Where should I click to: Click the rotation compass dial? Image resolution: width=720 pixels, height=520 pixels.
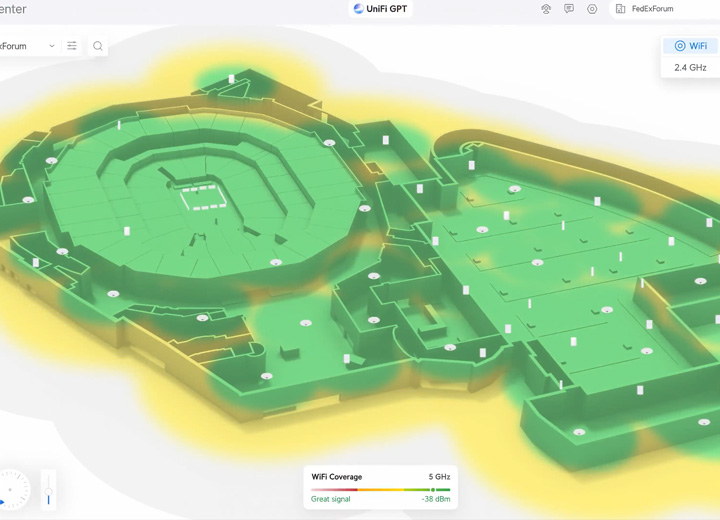click(x=12, y=490)
